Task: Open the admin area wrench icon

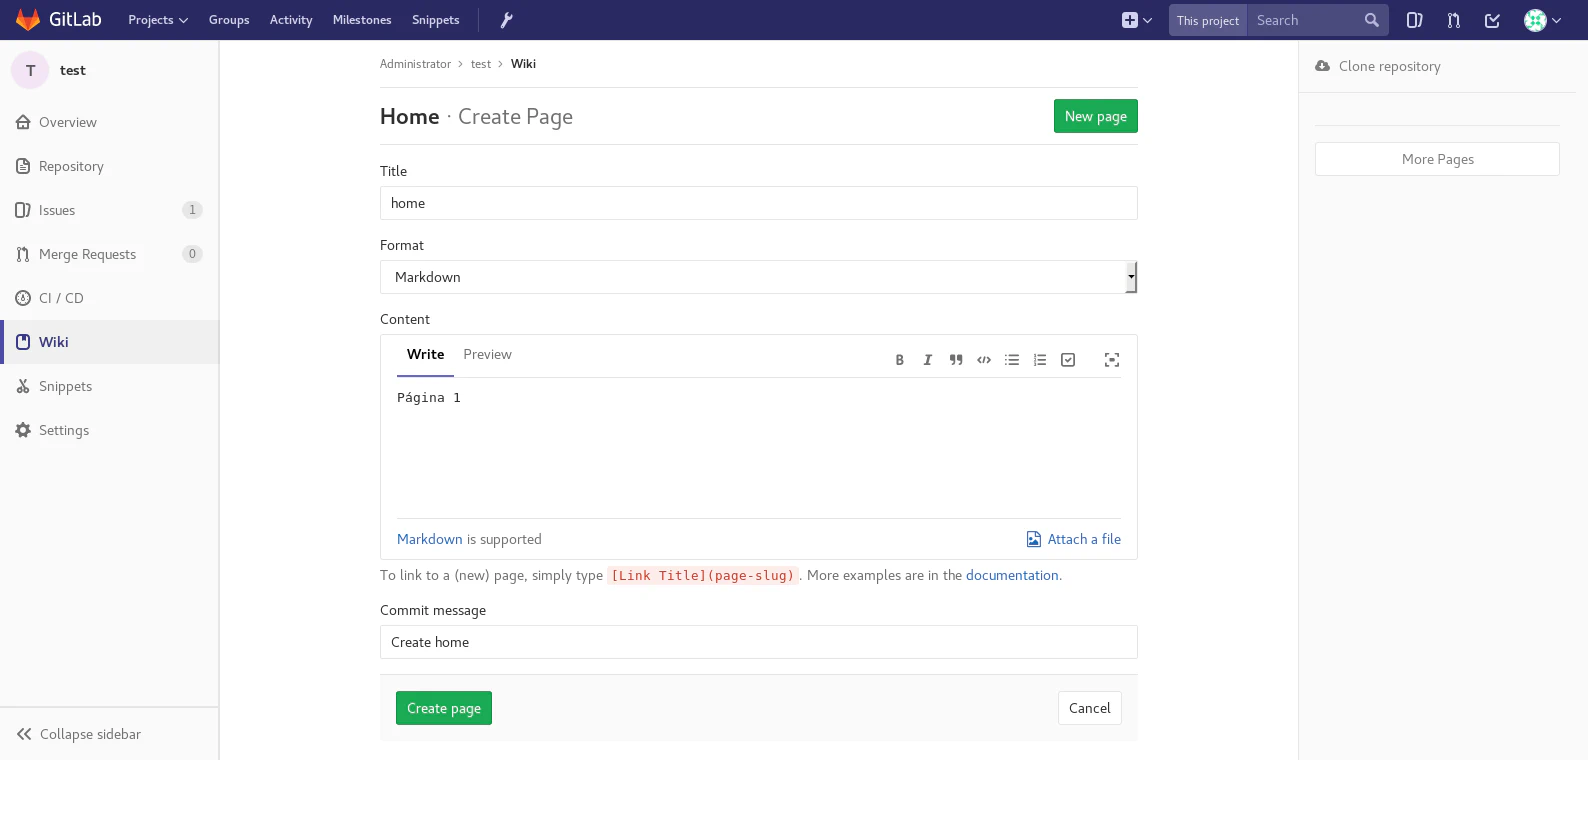Action: pos(506,20)
